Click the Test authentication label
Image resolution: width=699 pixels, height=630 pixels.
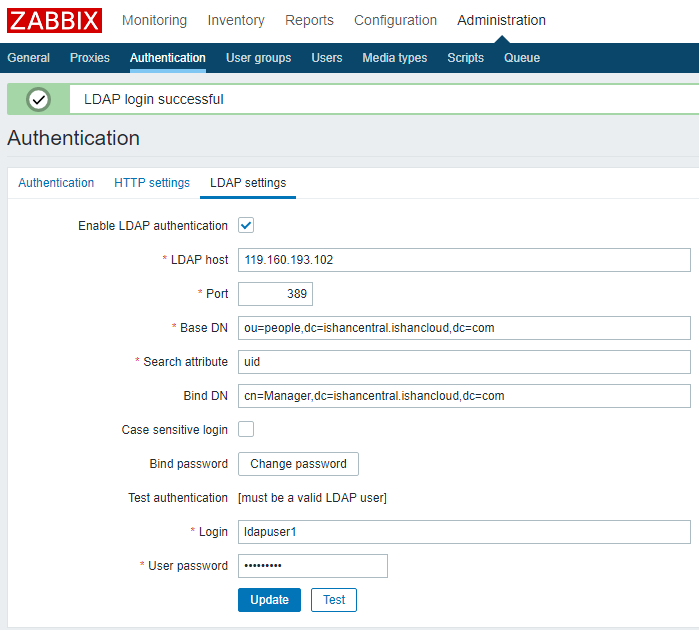click(x=178, y=498)
